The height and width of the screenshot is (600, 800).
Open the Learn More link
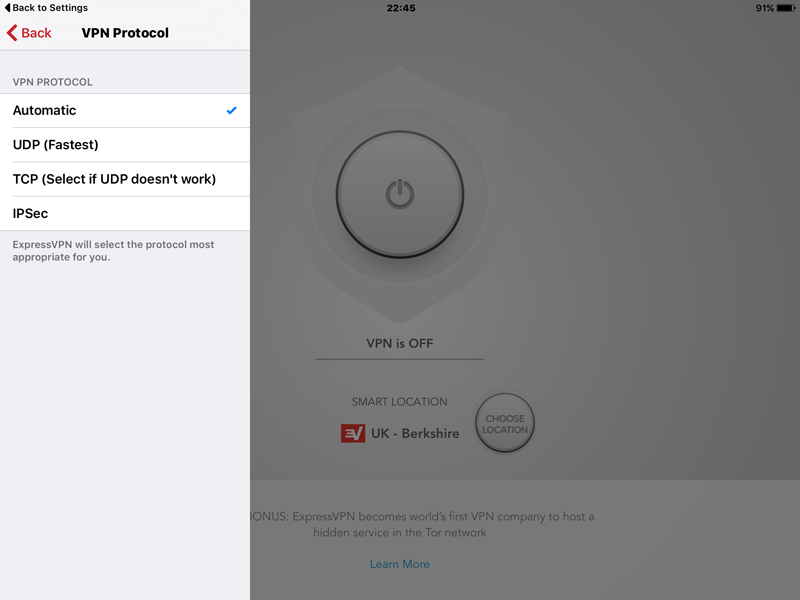click(399, 564)
